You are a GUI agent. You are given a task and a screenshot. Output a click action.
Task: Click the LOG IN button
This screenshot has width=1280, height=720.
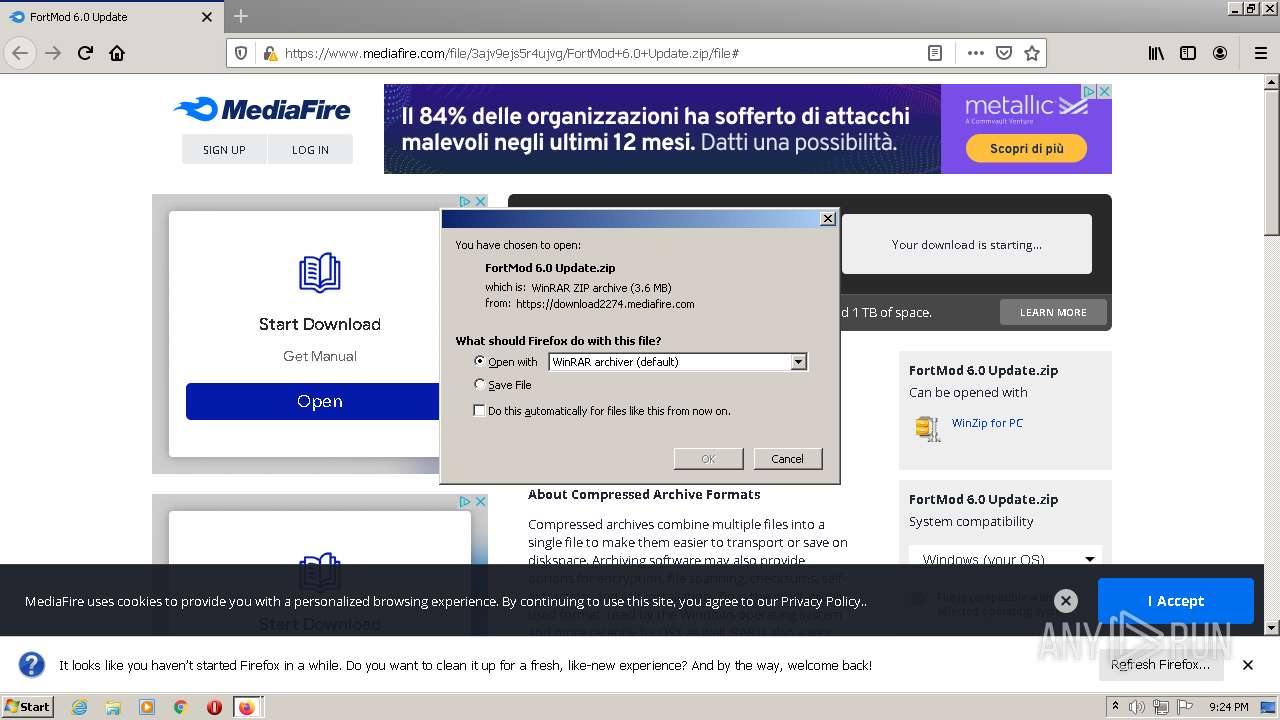[310, 149]
